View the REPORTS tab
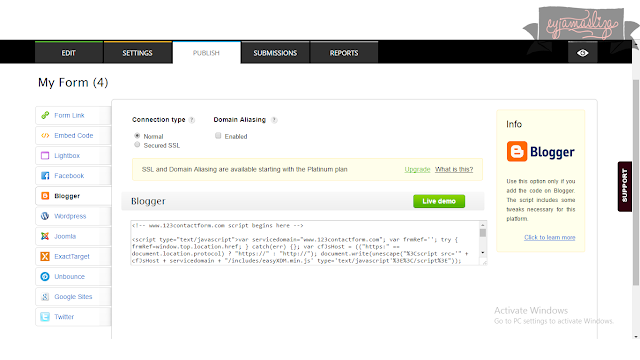 pyautogui.click(x=344, y=53)
